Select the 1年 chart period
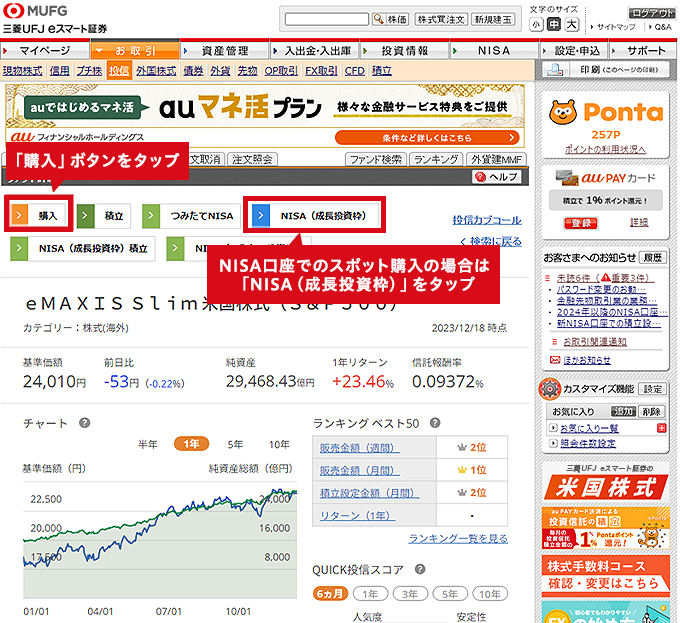 (x=191, y=444)
